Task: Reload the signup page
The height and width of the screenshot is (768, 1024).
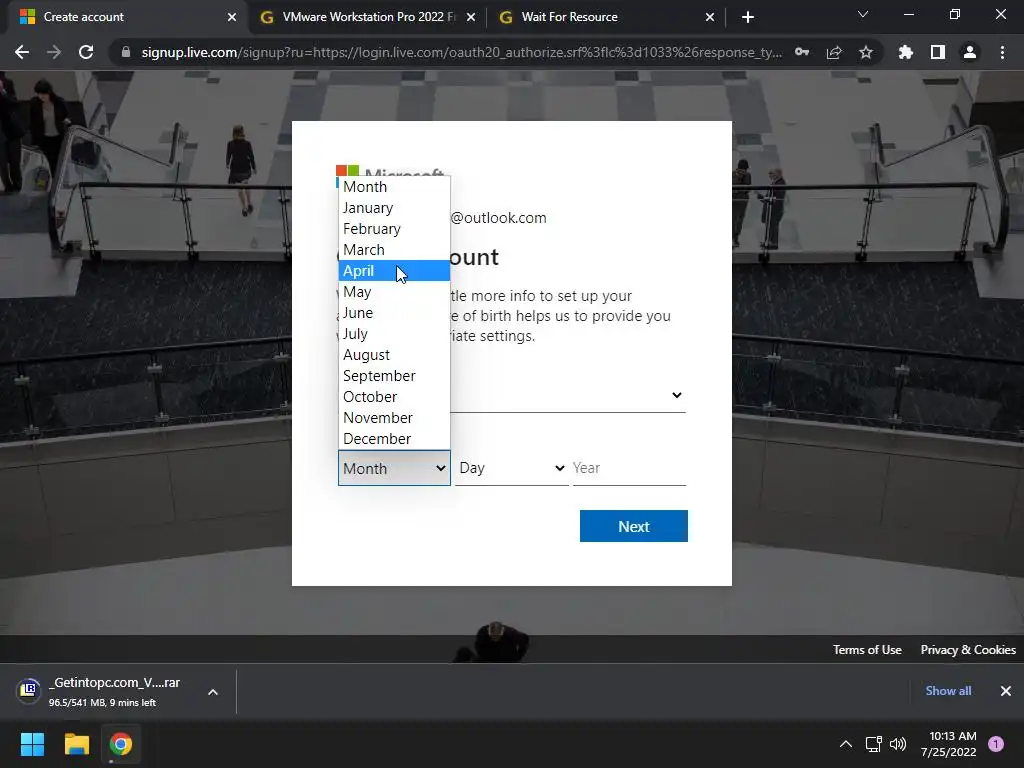Action: click(x=86, y=52)
